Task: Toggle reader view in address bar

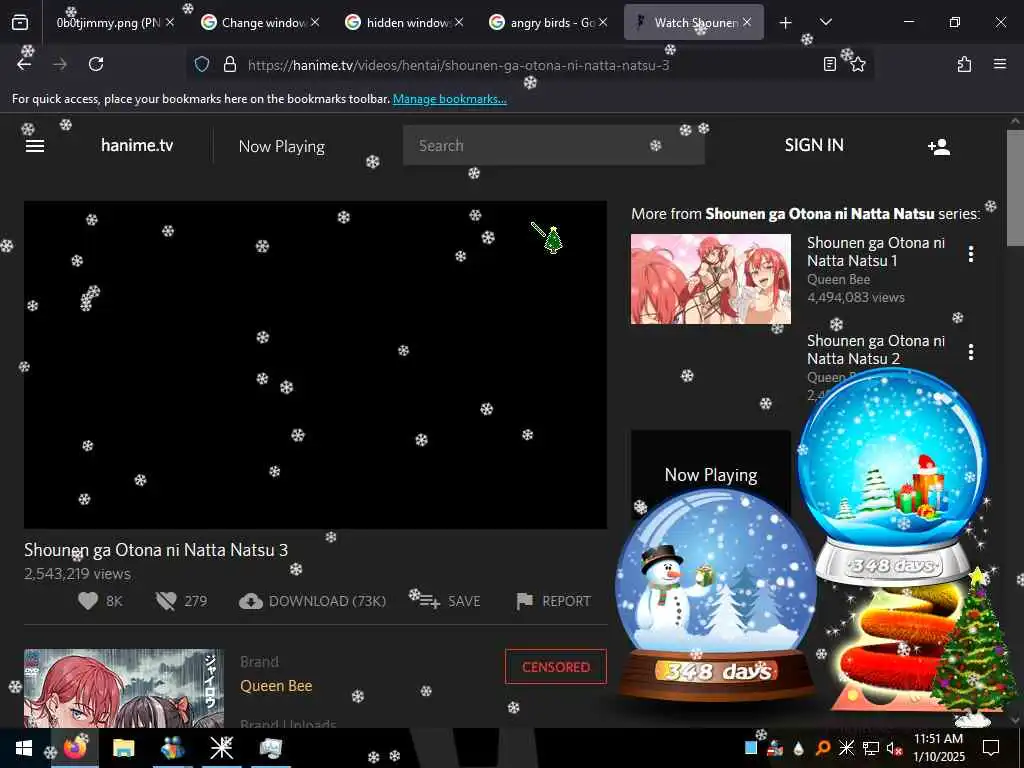Action: click(829, 64)
